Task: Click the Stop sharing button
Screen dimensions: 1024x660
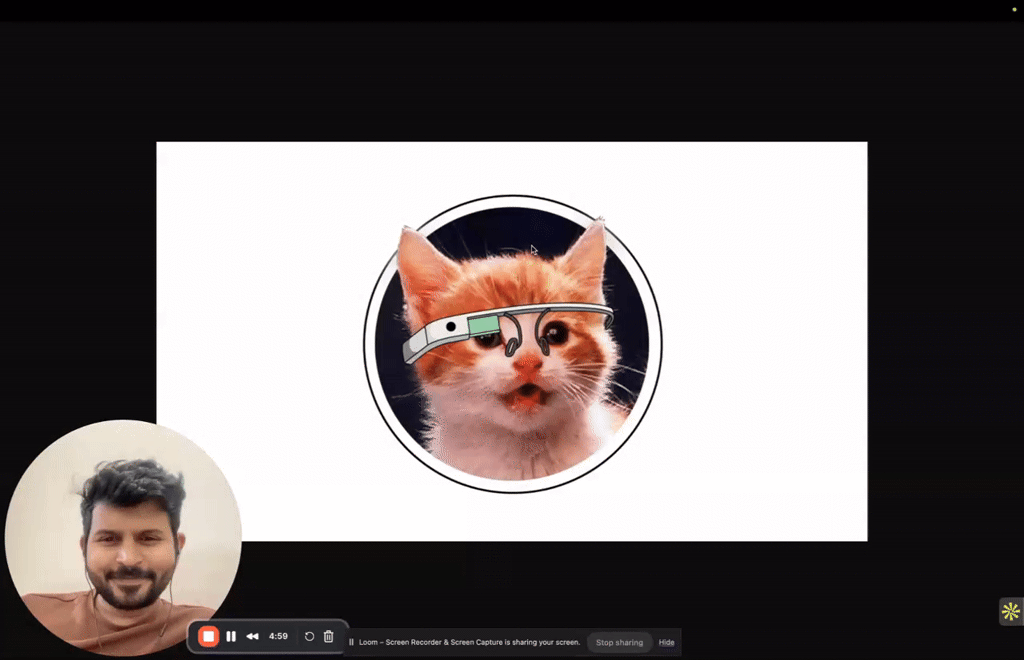Action: tap(619, 642)
